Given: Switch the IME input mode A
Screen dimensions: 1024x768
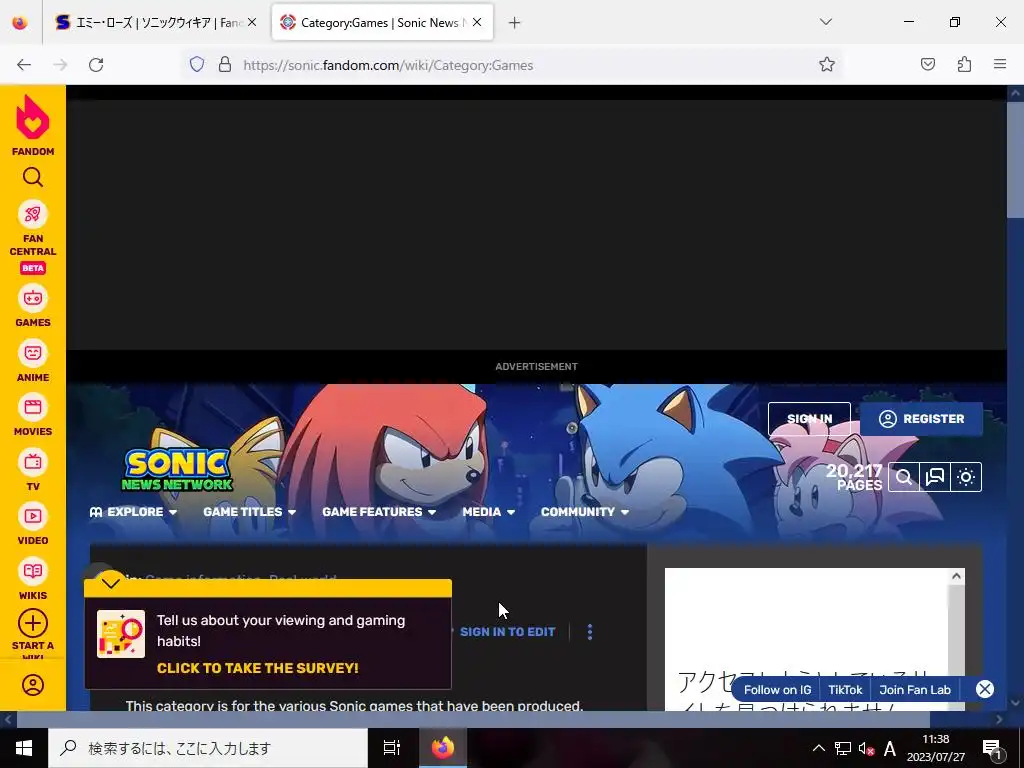Looking at the screenshot, I should 889,748.
